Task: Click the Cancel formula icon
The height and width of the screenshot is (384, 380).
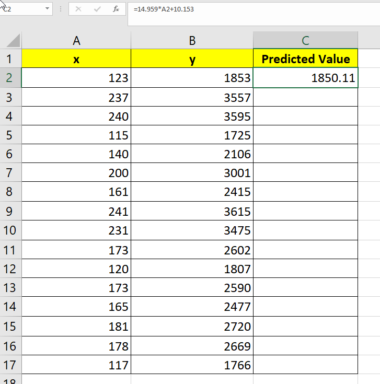Action: (x=78, y=9)
